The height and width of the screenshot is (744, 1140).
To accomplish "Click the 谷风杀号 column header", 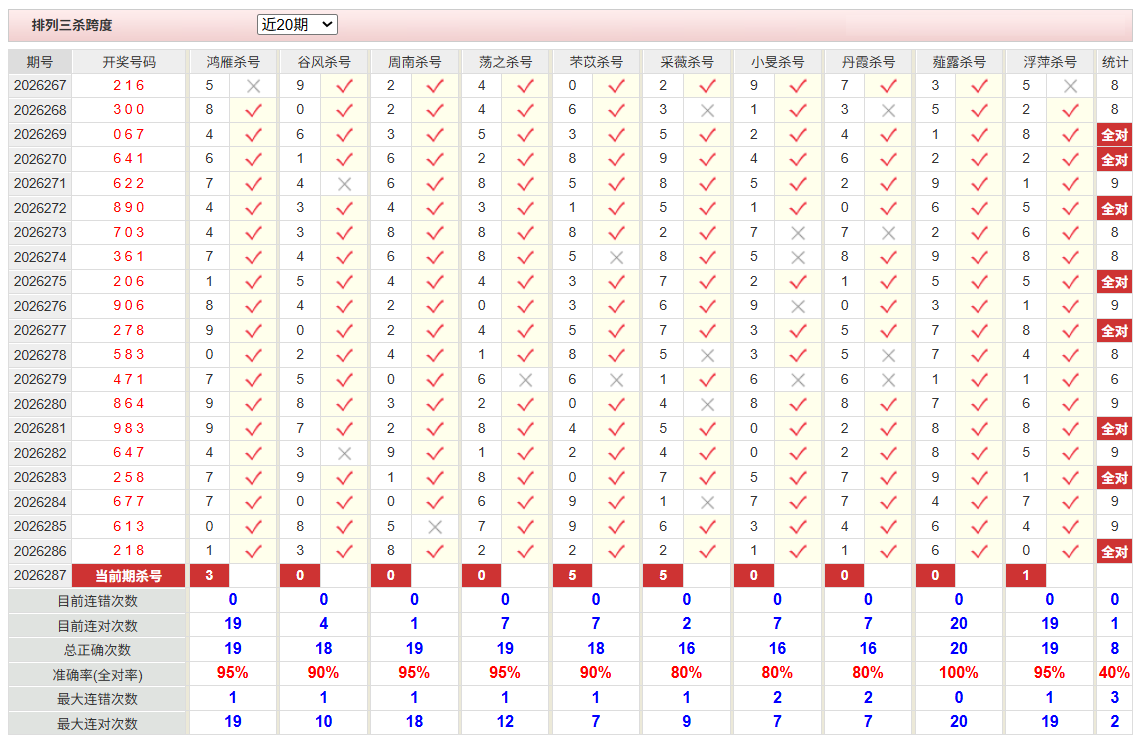I will click(324, 62).
